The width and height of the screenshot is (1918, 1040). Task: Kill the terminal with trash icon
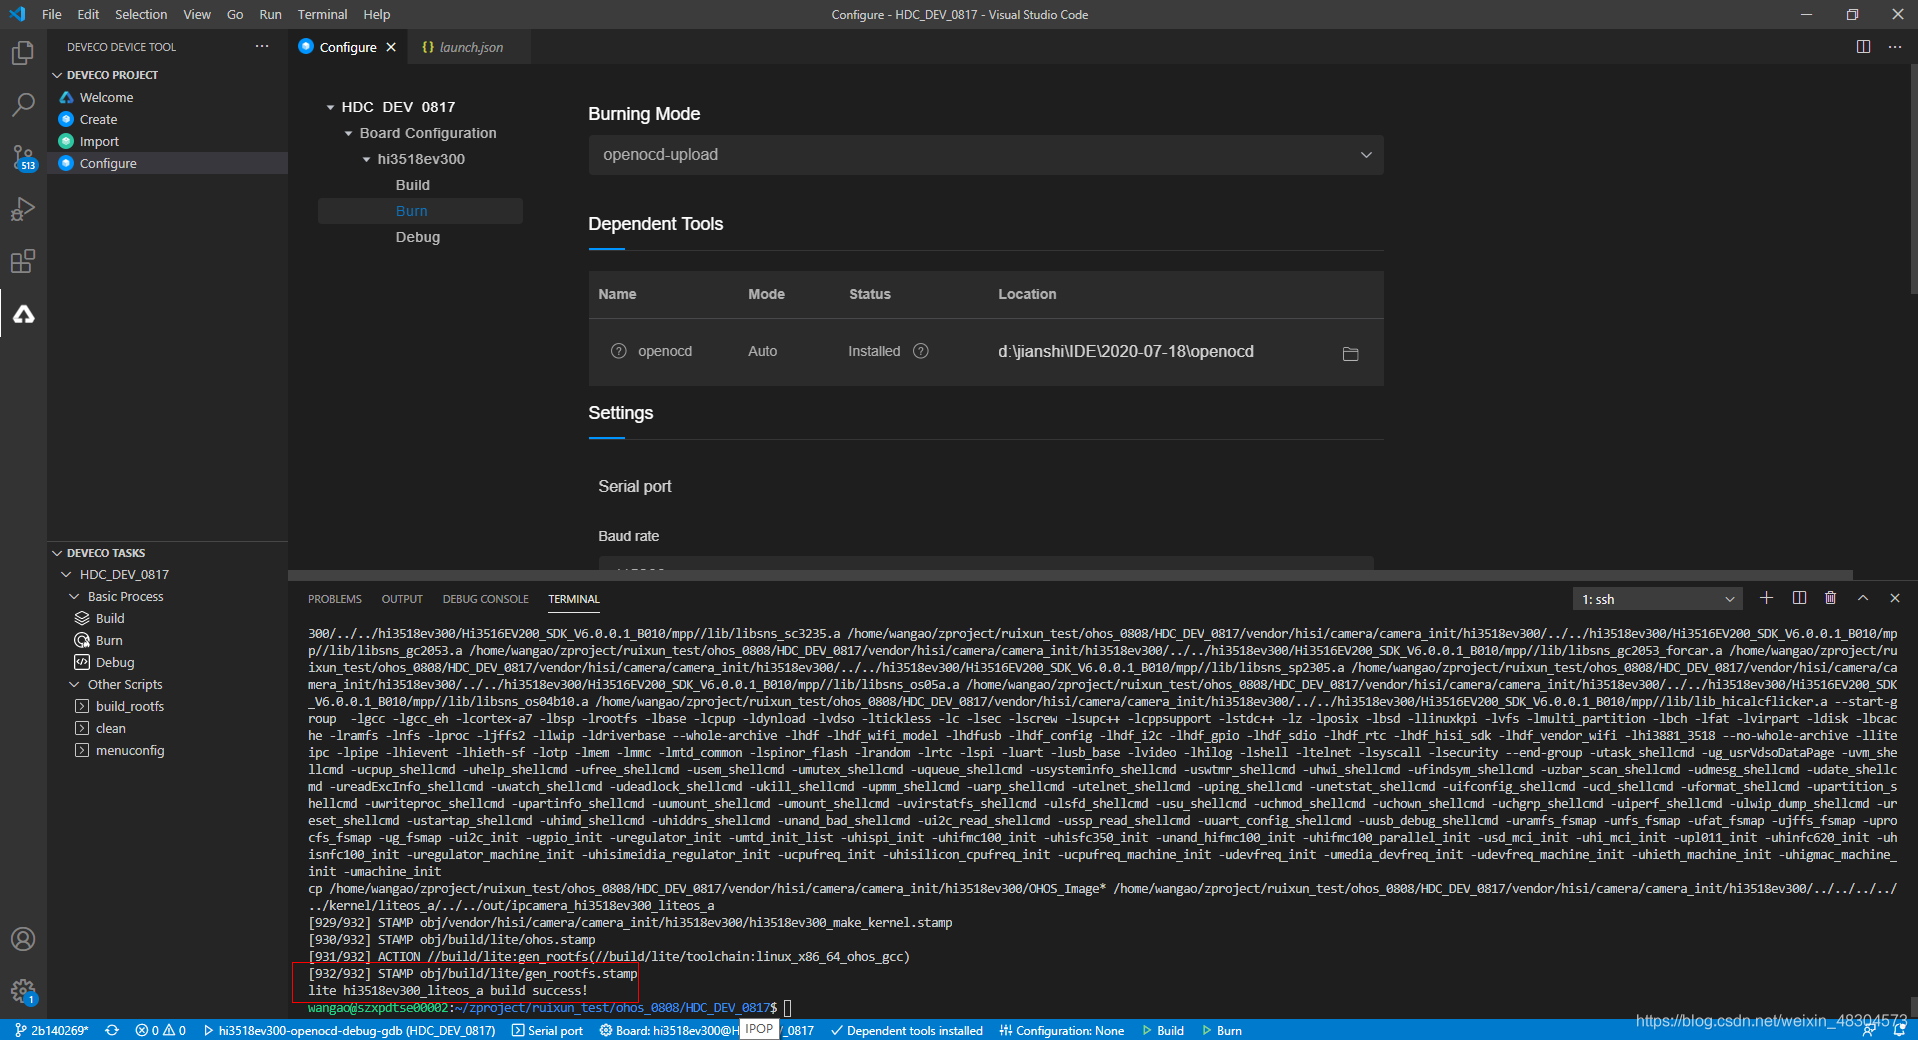pos(1830,598)
